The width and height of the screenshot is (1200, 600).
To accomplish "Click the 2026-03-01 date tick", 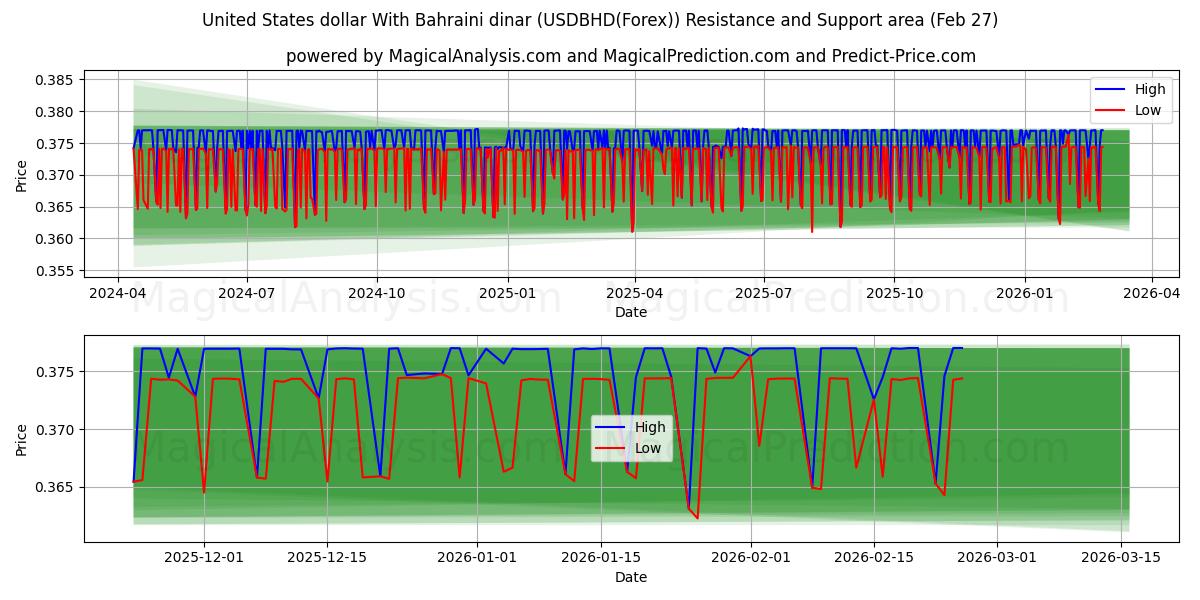I will pyautogui.click(x=997, y=558).
